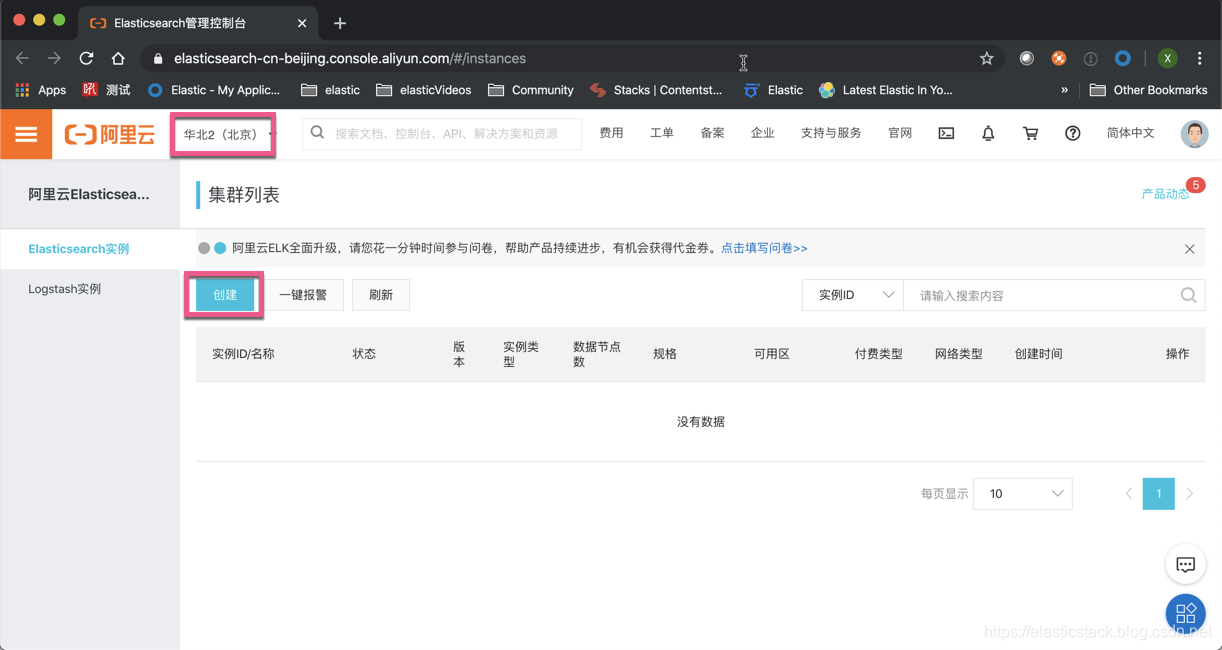
Task: Click the 状态 column header
Action: [364, 354]
